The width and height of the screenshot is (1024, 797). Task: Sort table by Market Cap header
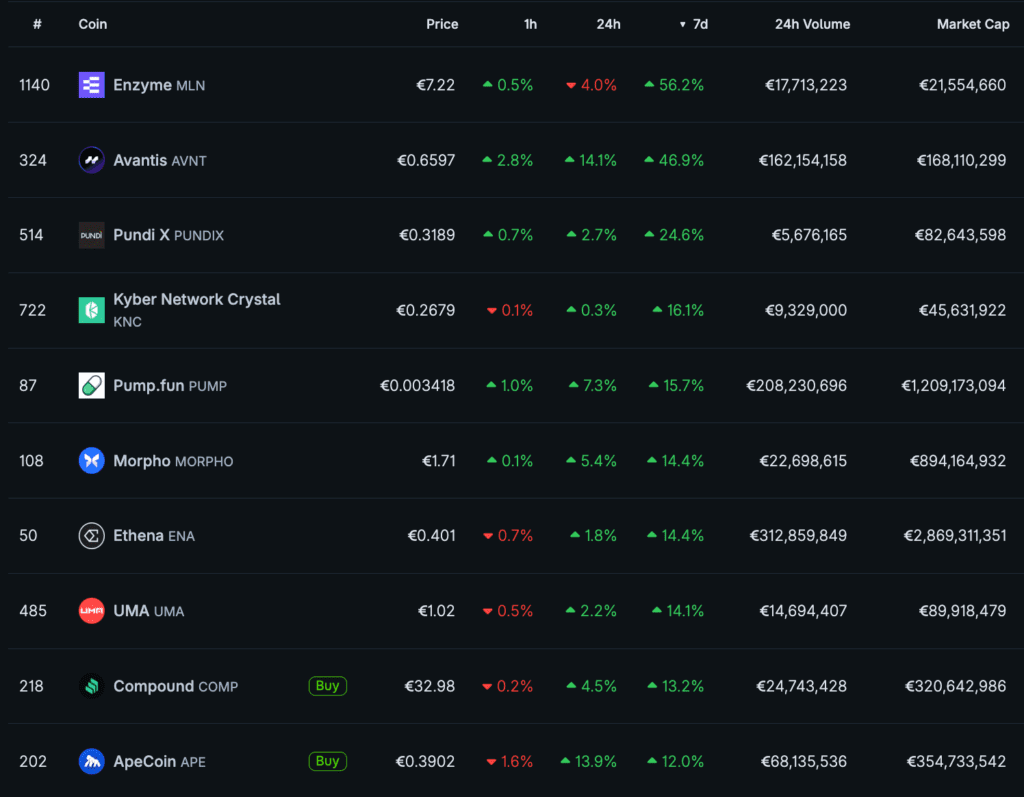pyautogui.click(x=972, y=24)
